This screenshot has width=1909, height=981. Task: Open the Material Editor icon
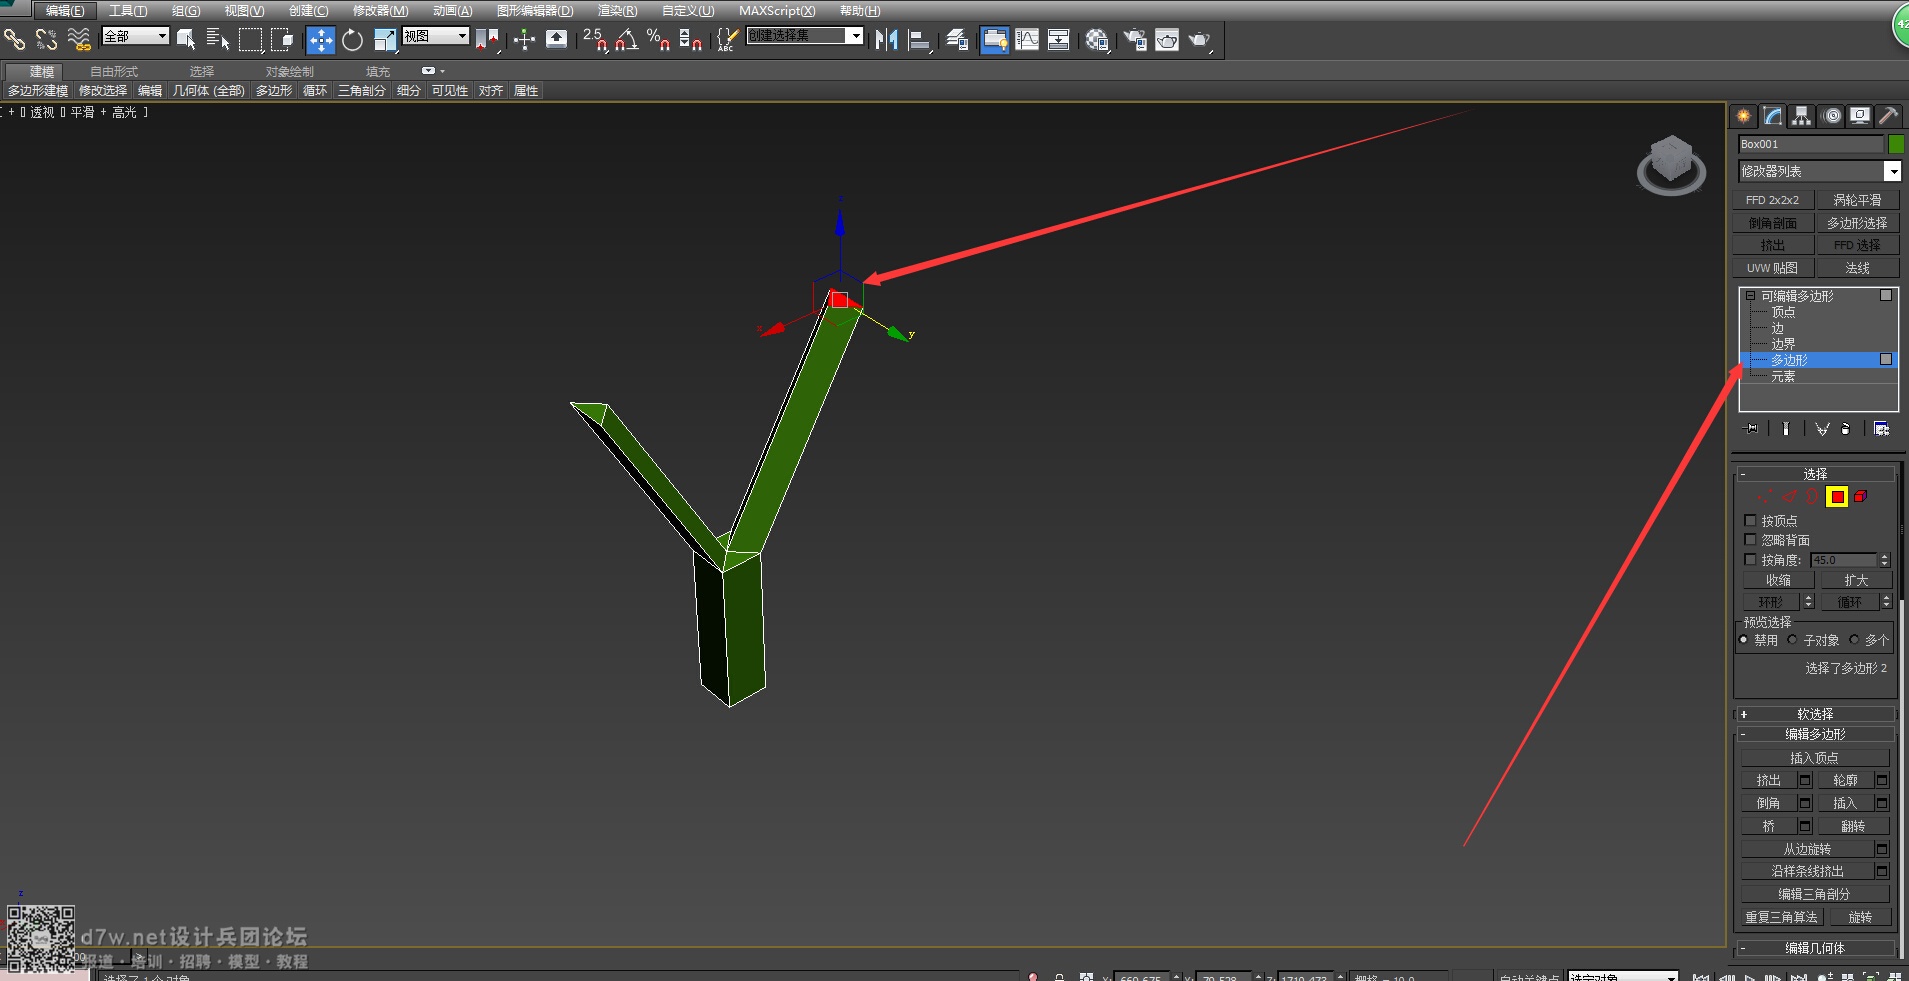tap(1097, 39)
